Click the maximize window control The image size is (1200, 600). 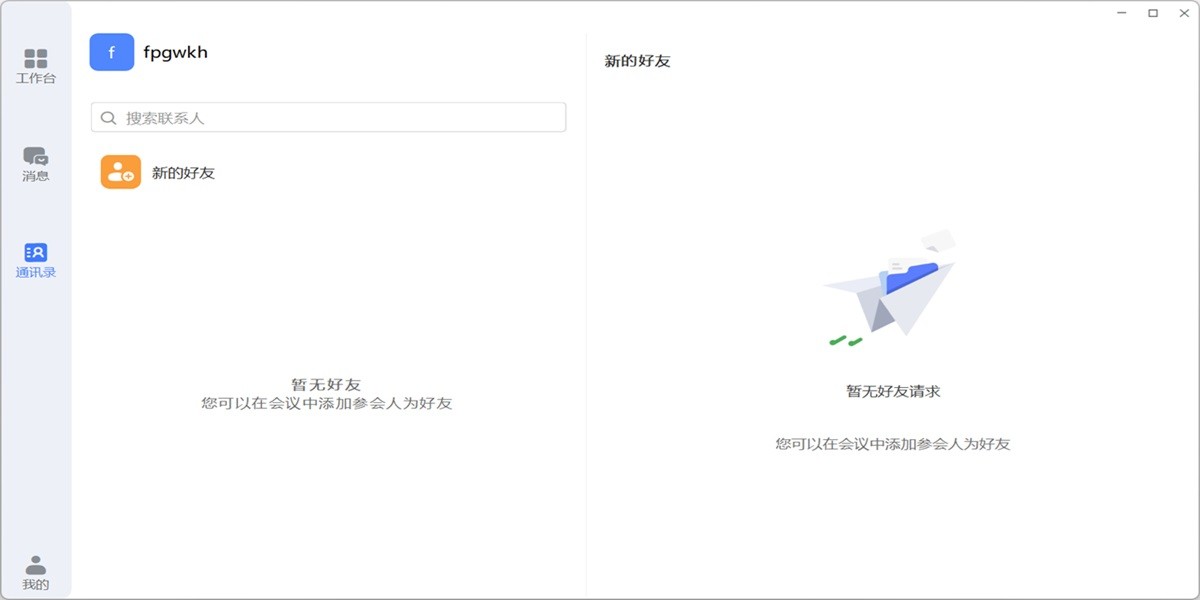1154,14
